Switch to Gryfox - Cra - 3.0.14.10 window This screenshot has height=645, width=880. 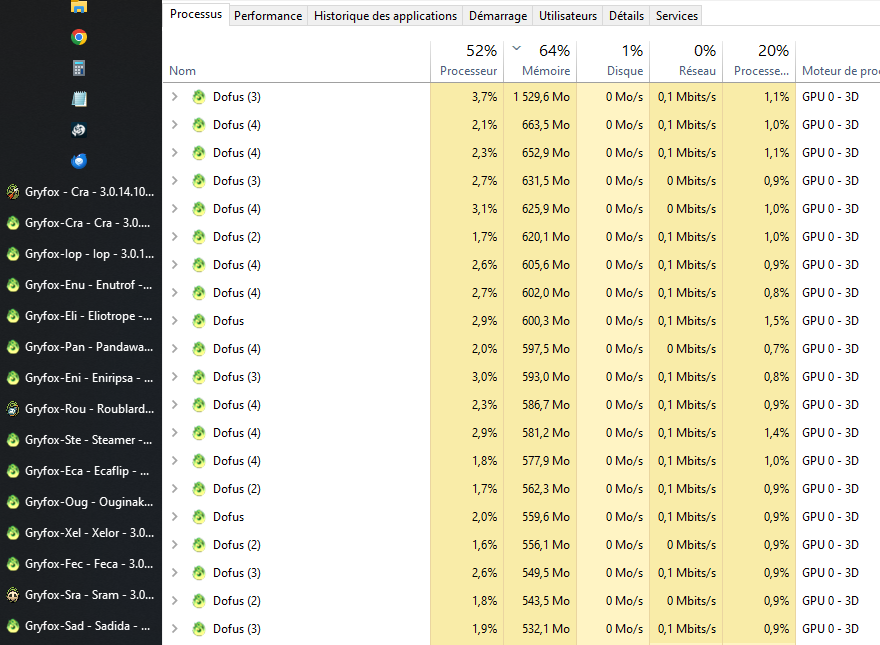81,192
